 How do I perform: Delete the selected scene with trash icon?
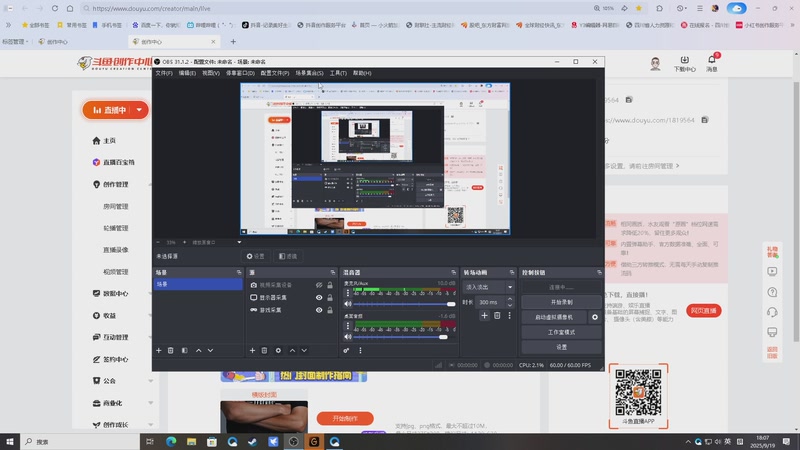(x=171, y=351)
